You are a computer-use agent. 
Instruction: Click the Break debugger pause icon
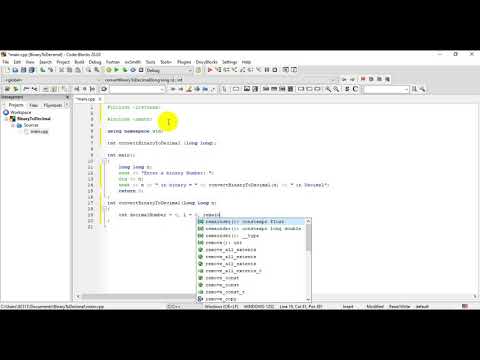pos(267,70)
